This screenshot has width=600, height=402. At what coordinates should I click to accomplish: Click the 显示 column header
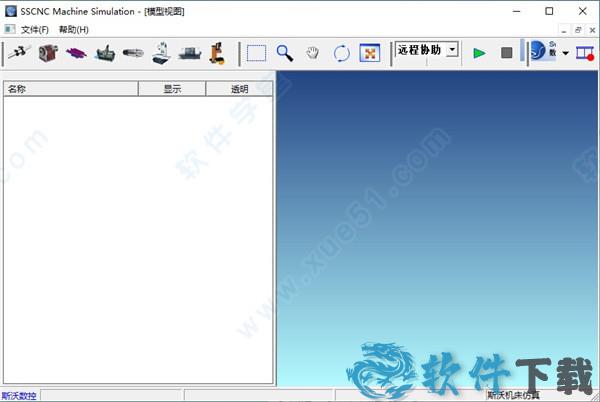coord(172,89)
